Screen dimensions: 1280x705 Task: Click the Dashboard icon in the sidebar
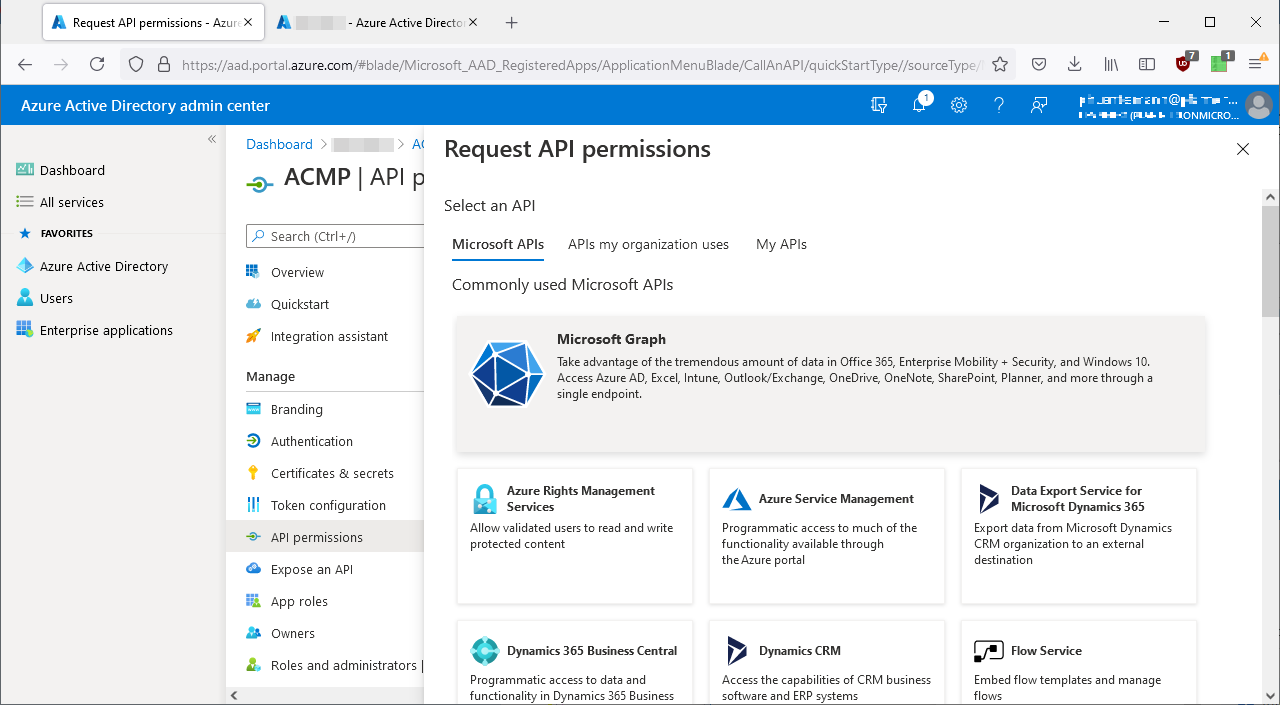pyautogui.click(x=24, y=169)
